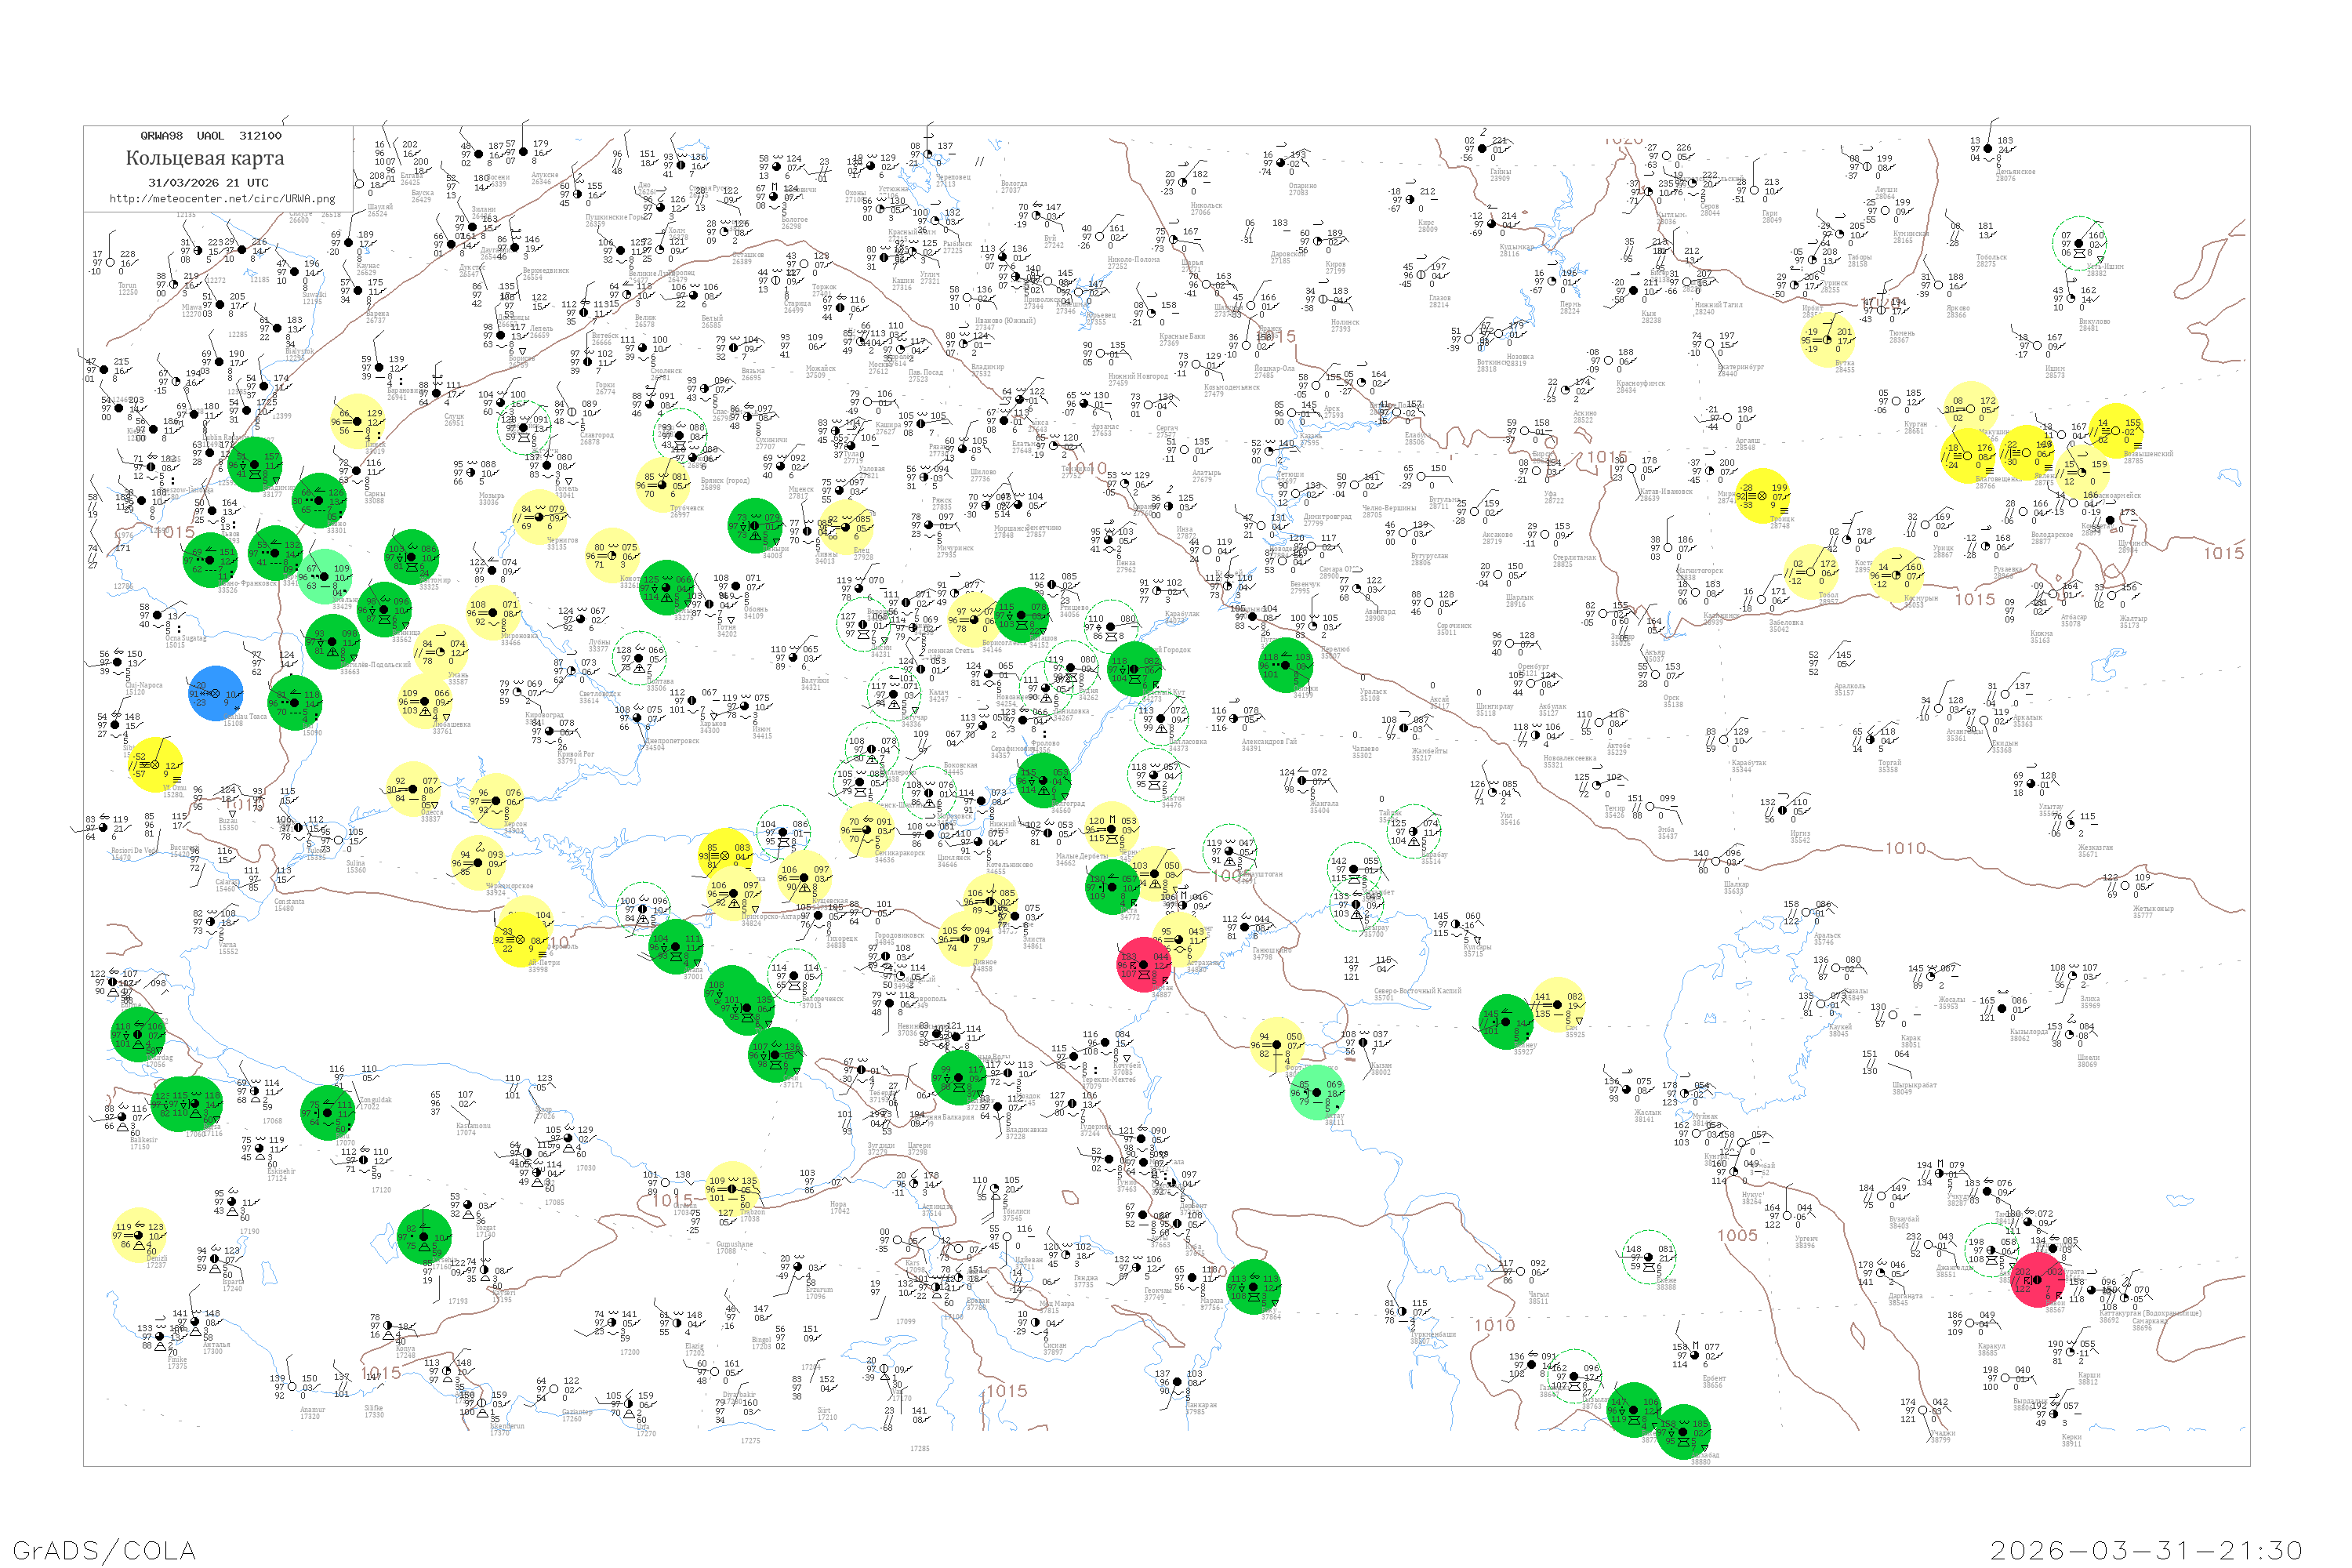The image size is (2352, 1568).
Task: Select the light green station circle at Актау 38111
Action: 1316,1092
